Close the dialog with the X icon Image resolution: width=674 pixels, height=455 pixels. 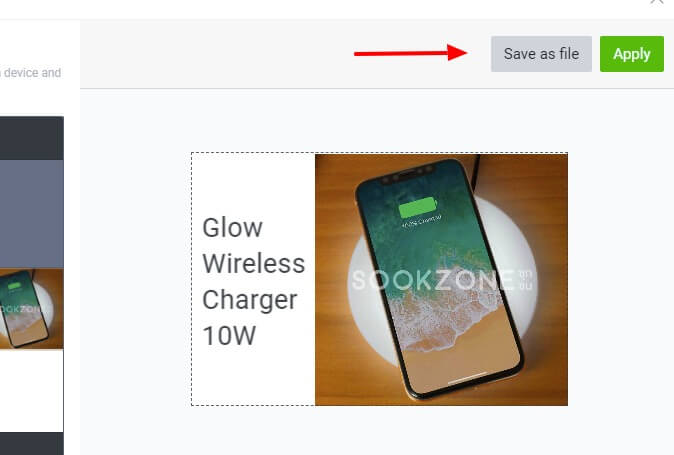tap(657, 2)
